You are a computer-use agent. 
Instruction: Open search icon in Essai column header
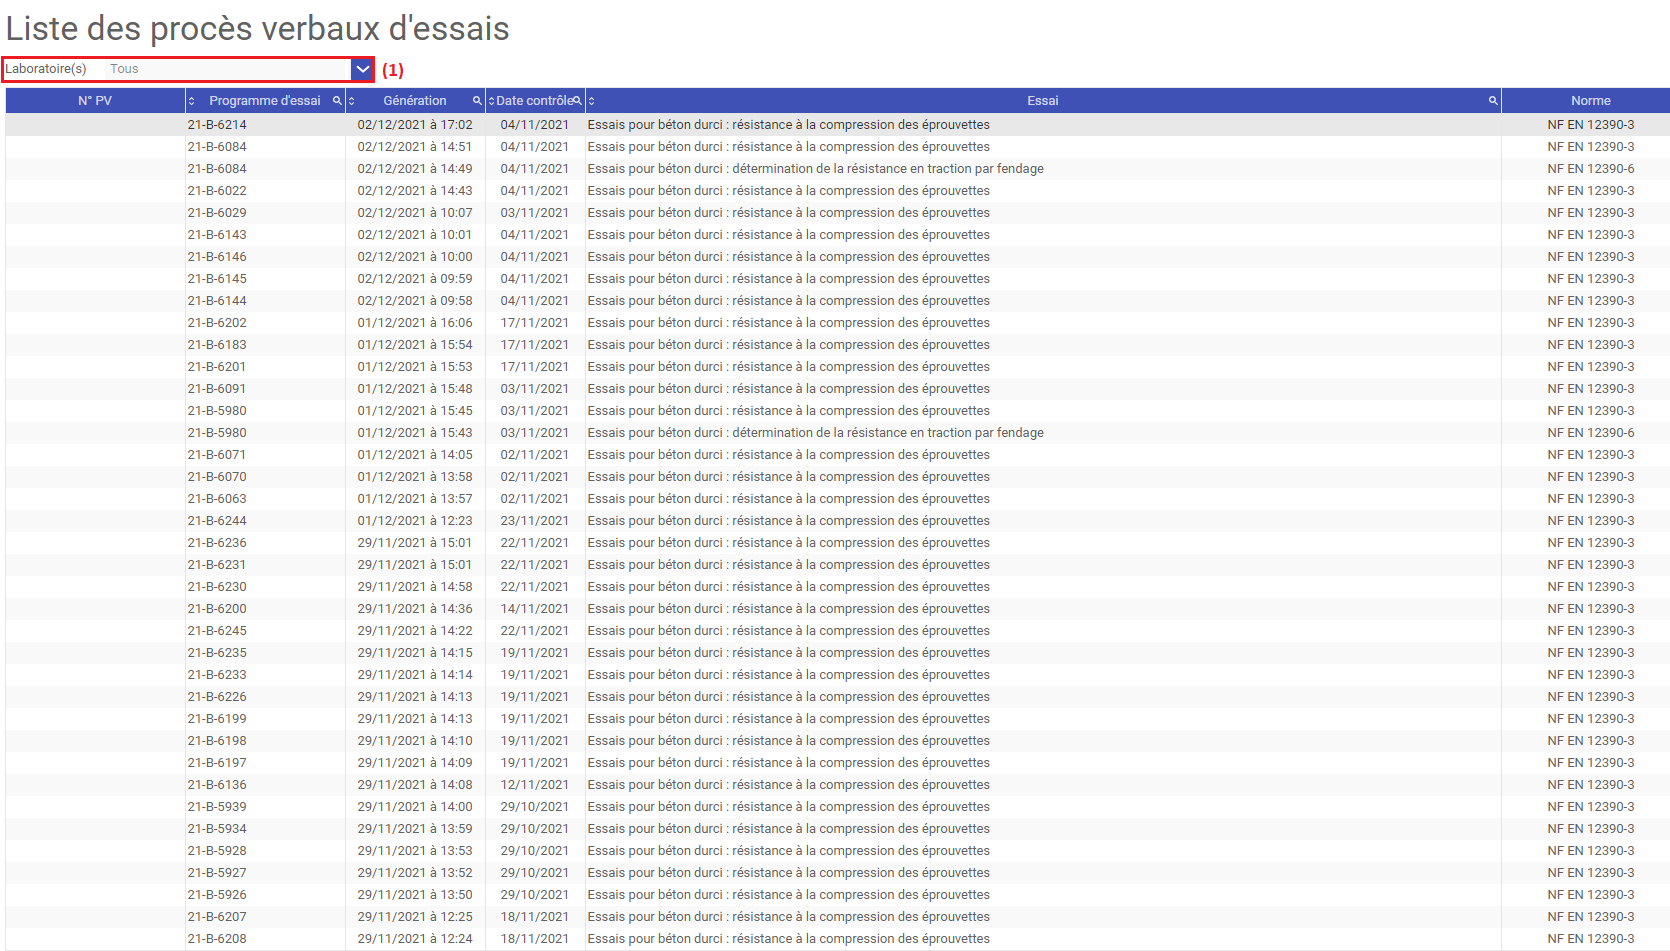point(1493,101)
